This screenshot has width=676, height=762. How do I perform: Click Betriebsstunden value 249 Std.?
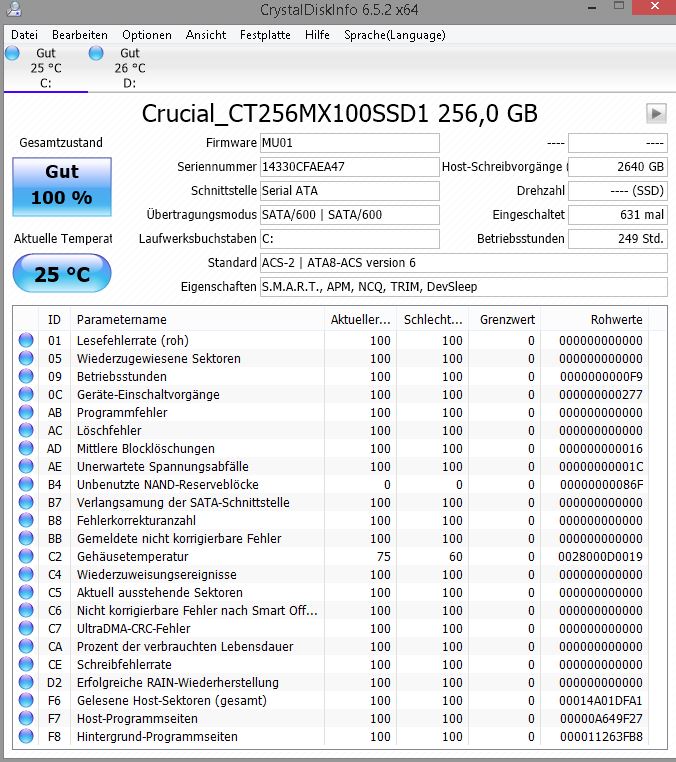tap(618, 239)
